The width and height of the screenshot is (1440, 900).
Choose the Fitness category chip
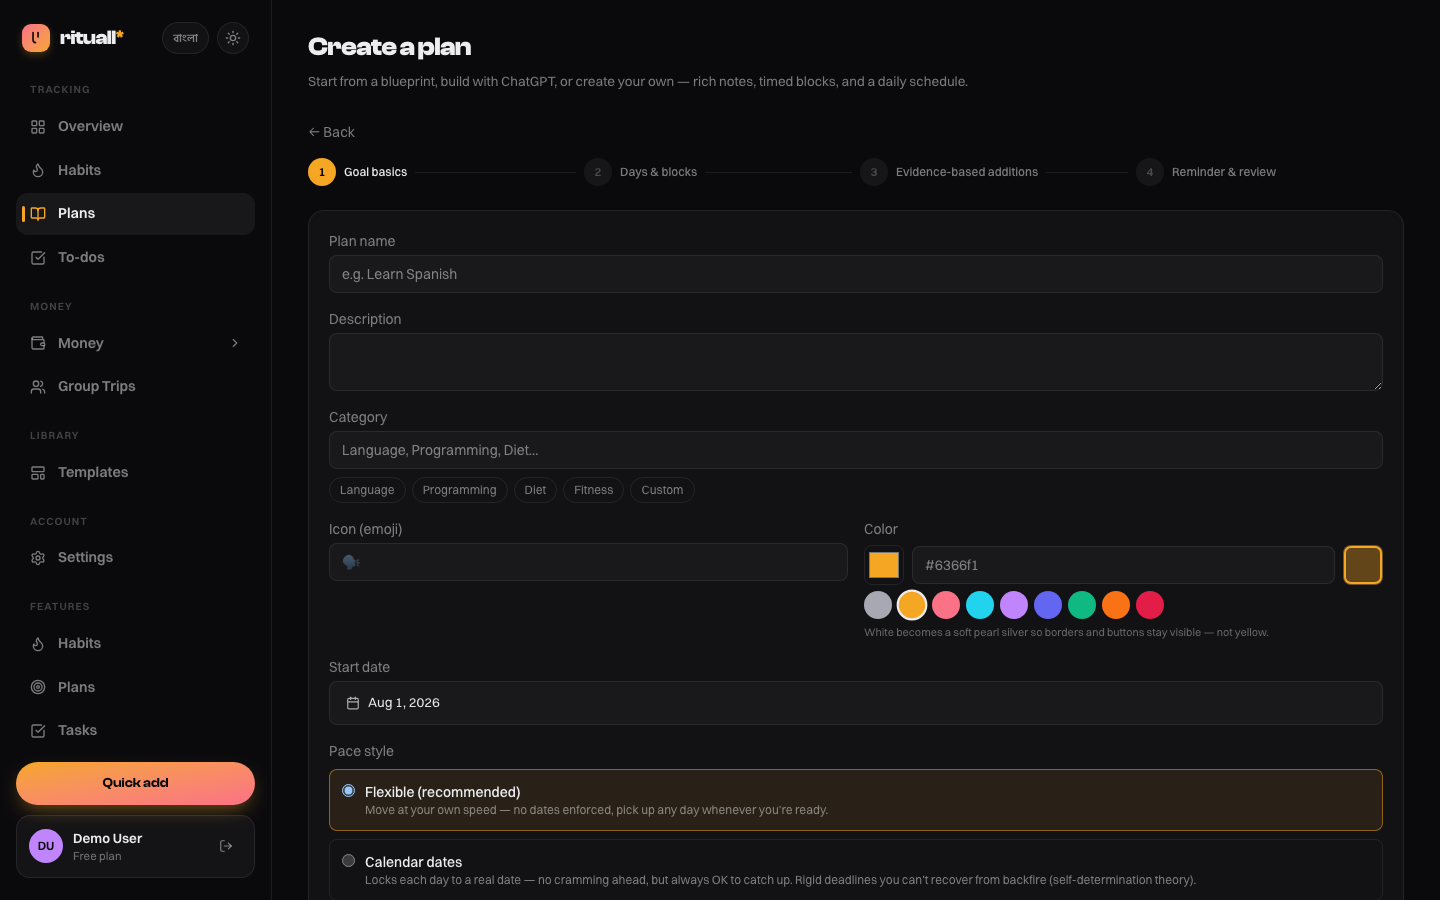tap(593, 490)
